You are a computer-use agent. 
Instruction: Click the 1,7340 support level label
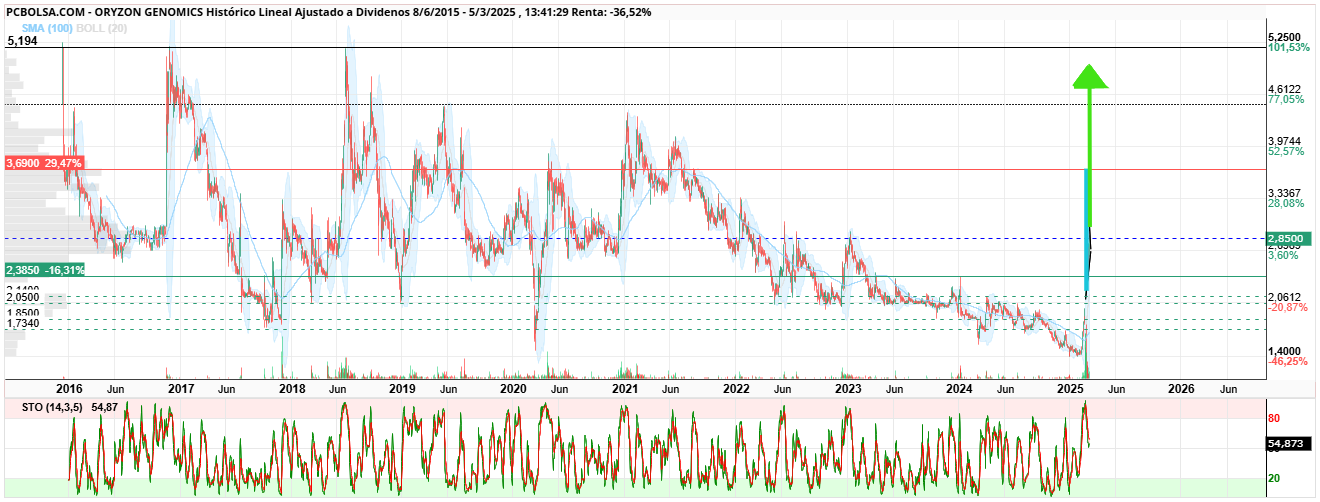coord(22,324)
